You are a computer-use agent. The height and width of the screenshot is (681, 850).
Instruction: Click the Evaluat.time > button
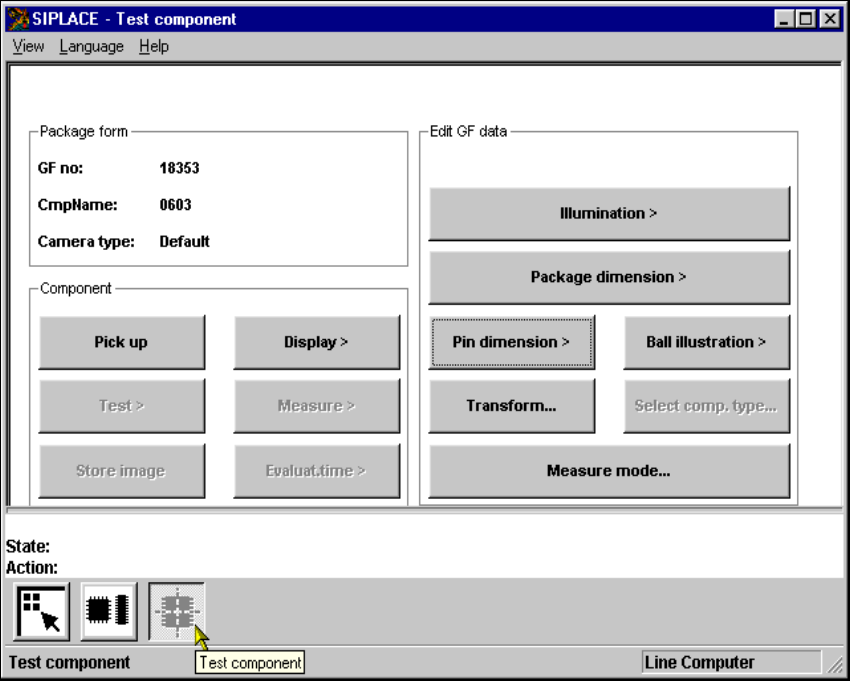[x=317, y=471]
